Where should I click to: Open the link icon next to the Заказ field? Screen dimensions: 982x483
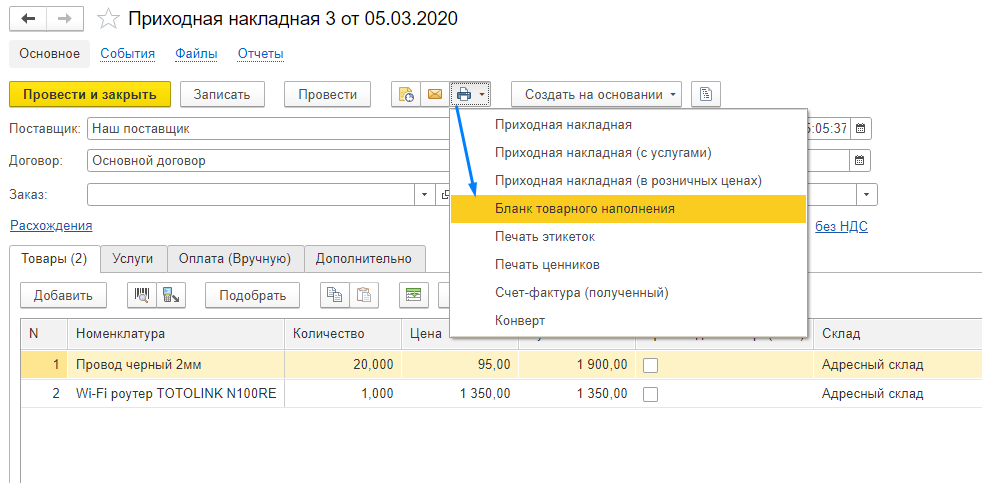click(x=443, y=194)
